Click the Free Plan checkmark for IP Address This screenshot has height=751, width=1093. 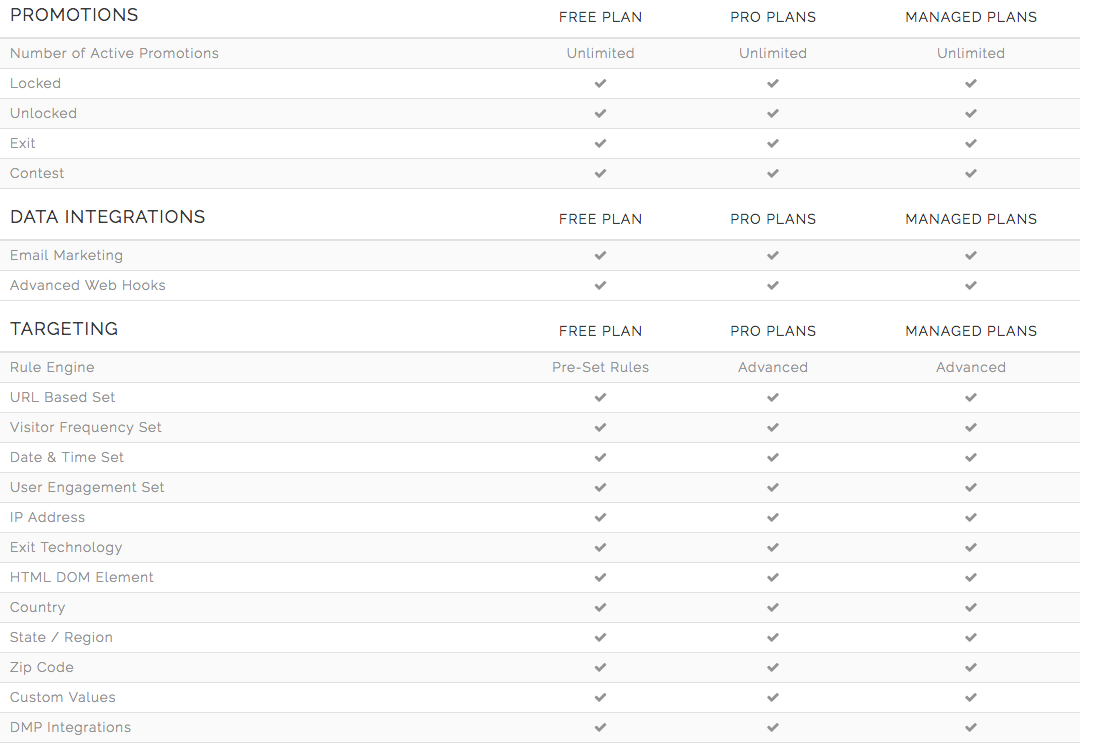click(600, 518)
